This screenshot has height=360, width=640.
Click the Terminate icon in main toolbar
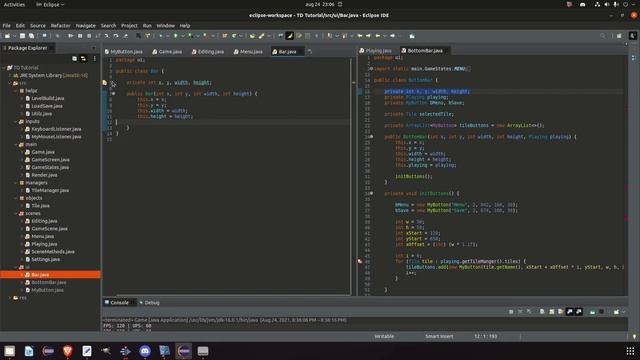pos(89,36)
